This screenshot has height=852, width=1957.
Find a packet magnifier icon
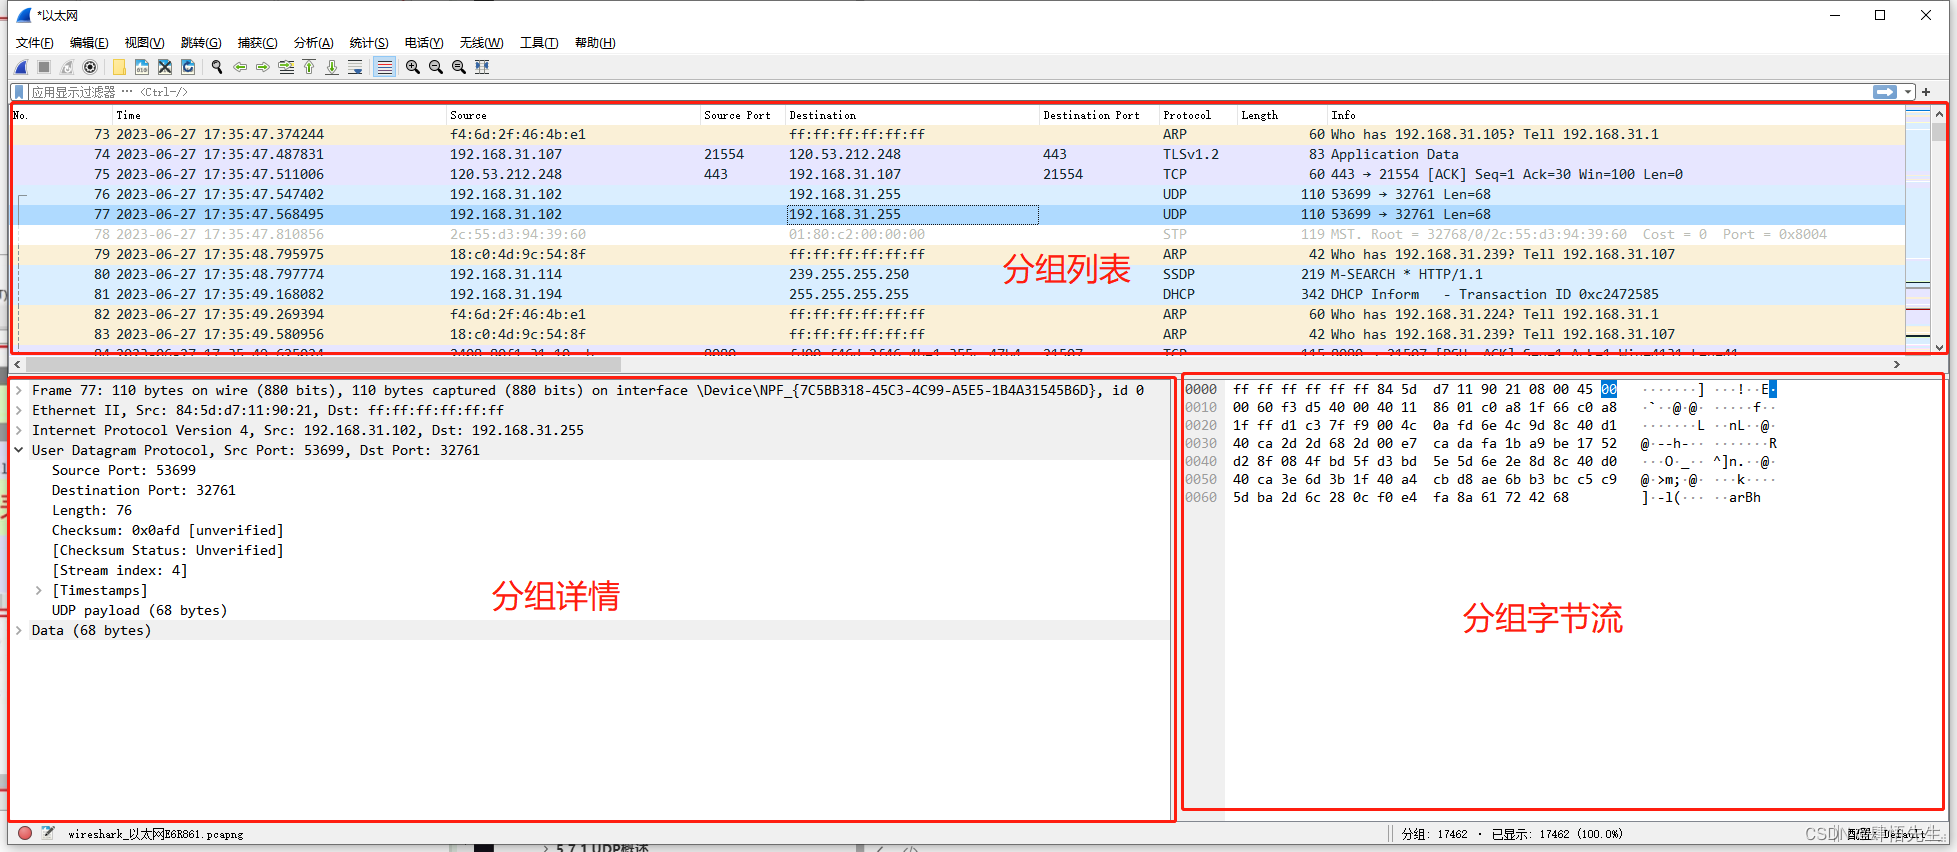pyautogui.click(x=217, y=67)
